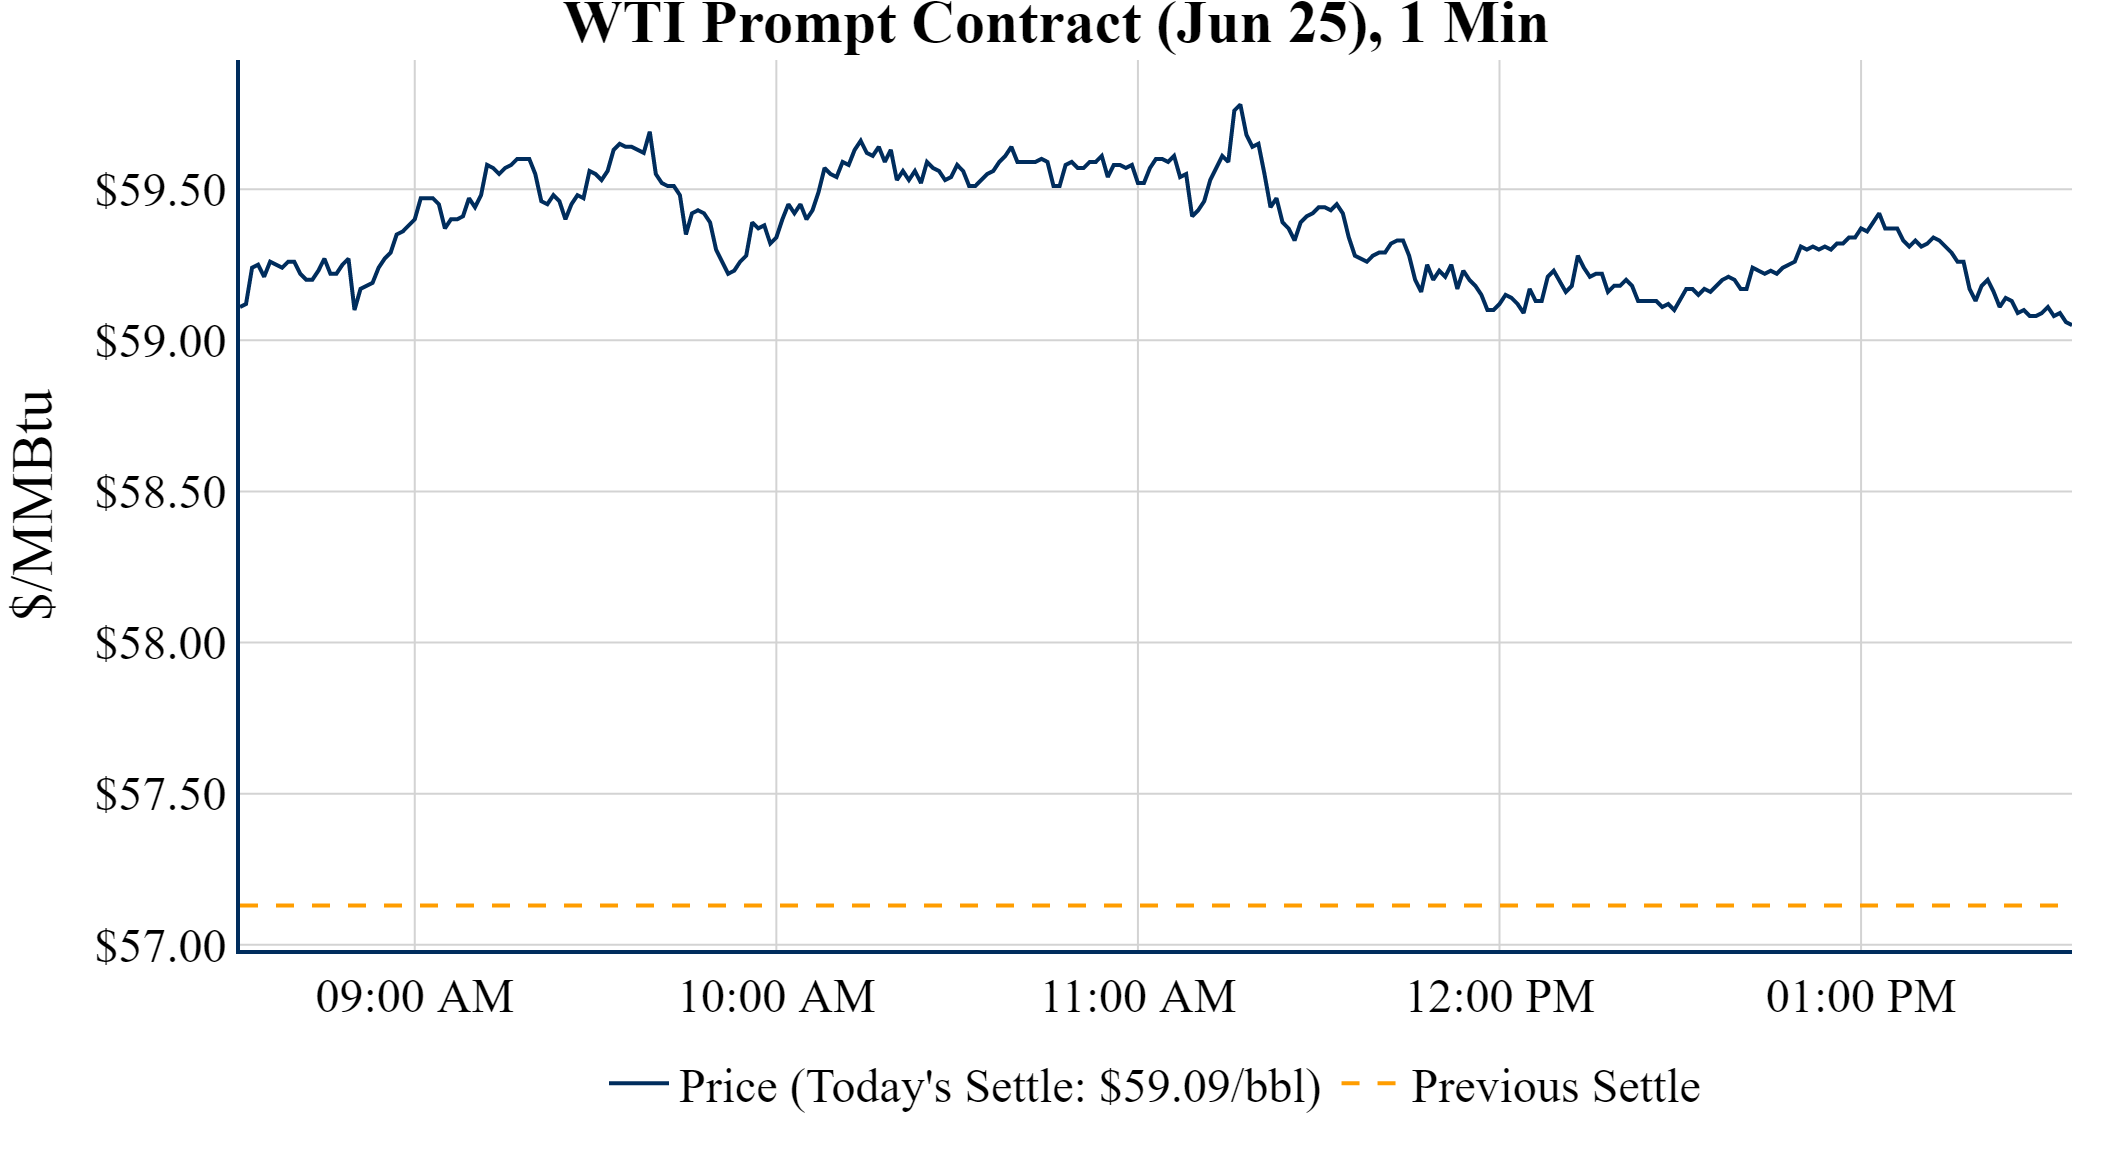Select the $57.50 y-axis tick label
Screen dimensions: 2112x1152
pos(160,794)
